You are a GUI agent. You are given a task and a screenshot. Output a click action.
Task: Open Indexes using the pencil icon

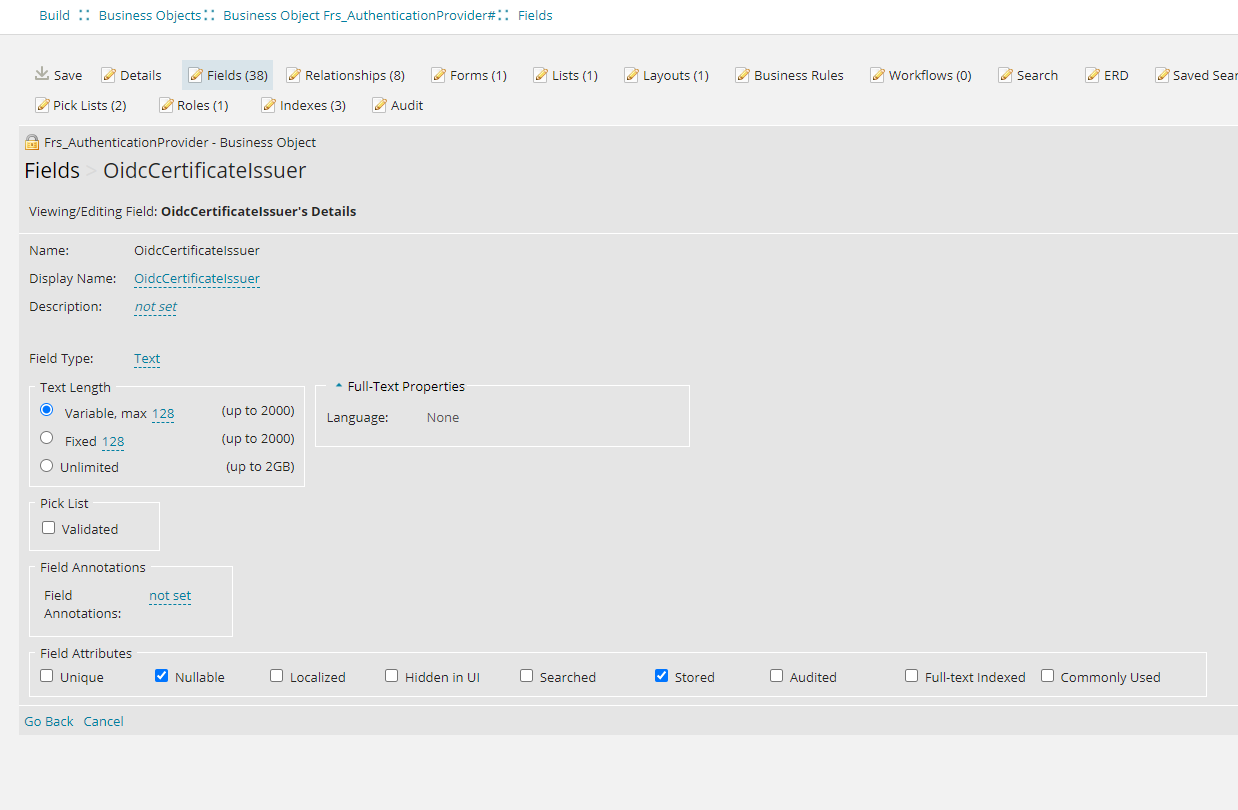point(268,104)
